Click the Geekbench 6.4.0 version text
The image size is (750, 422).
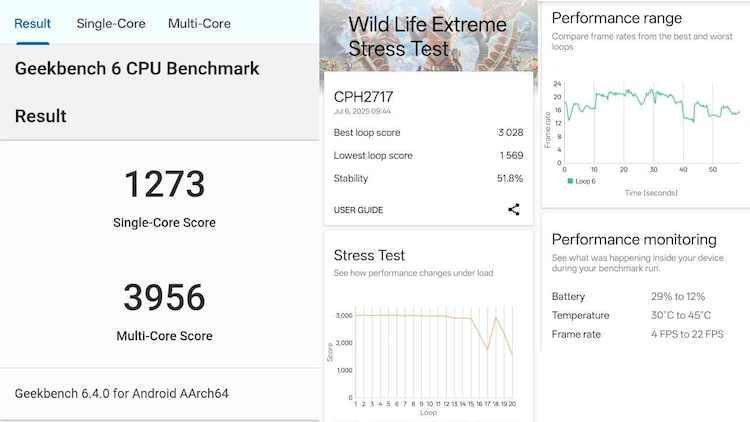(x=121, y=394)
